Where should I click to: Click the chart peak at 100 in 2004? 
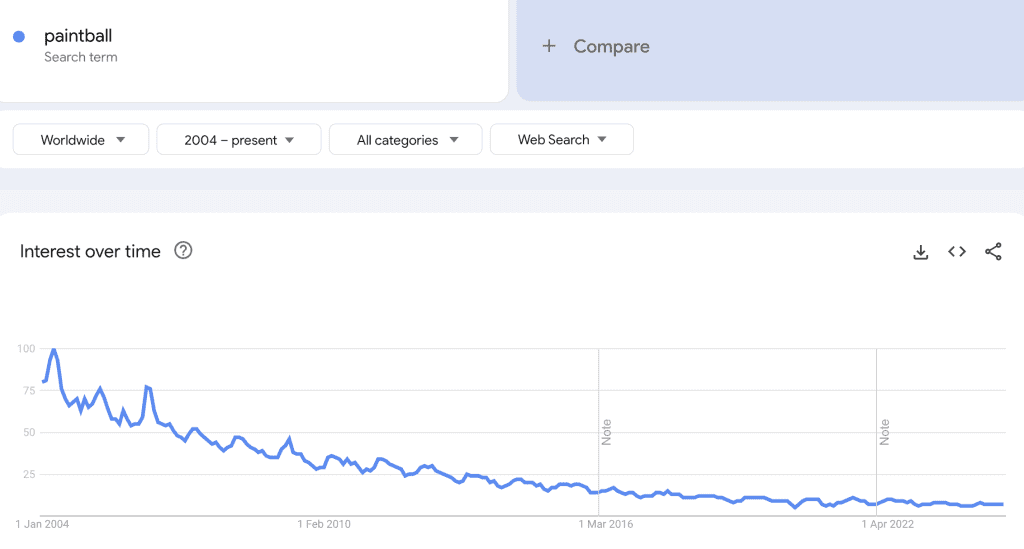click(x=53, y=350)
